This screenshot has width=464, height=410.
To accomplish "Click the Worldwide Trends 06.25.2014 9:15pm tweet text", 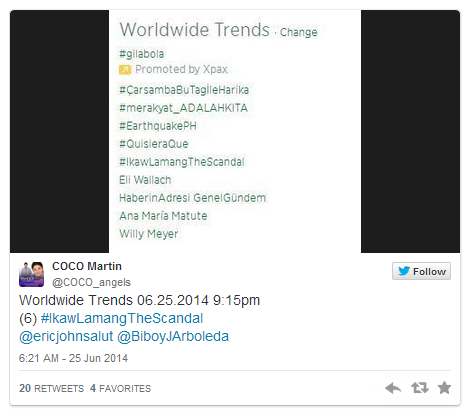I will pyautogui.click(x=139, y=300).
